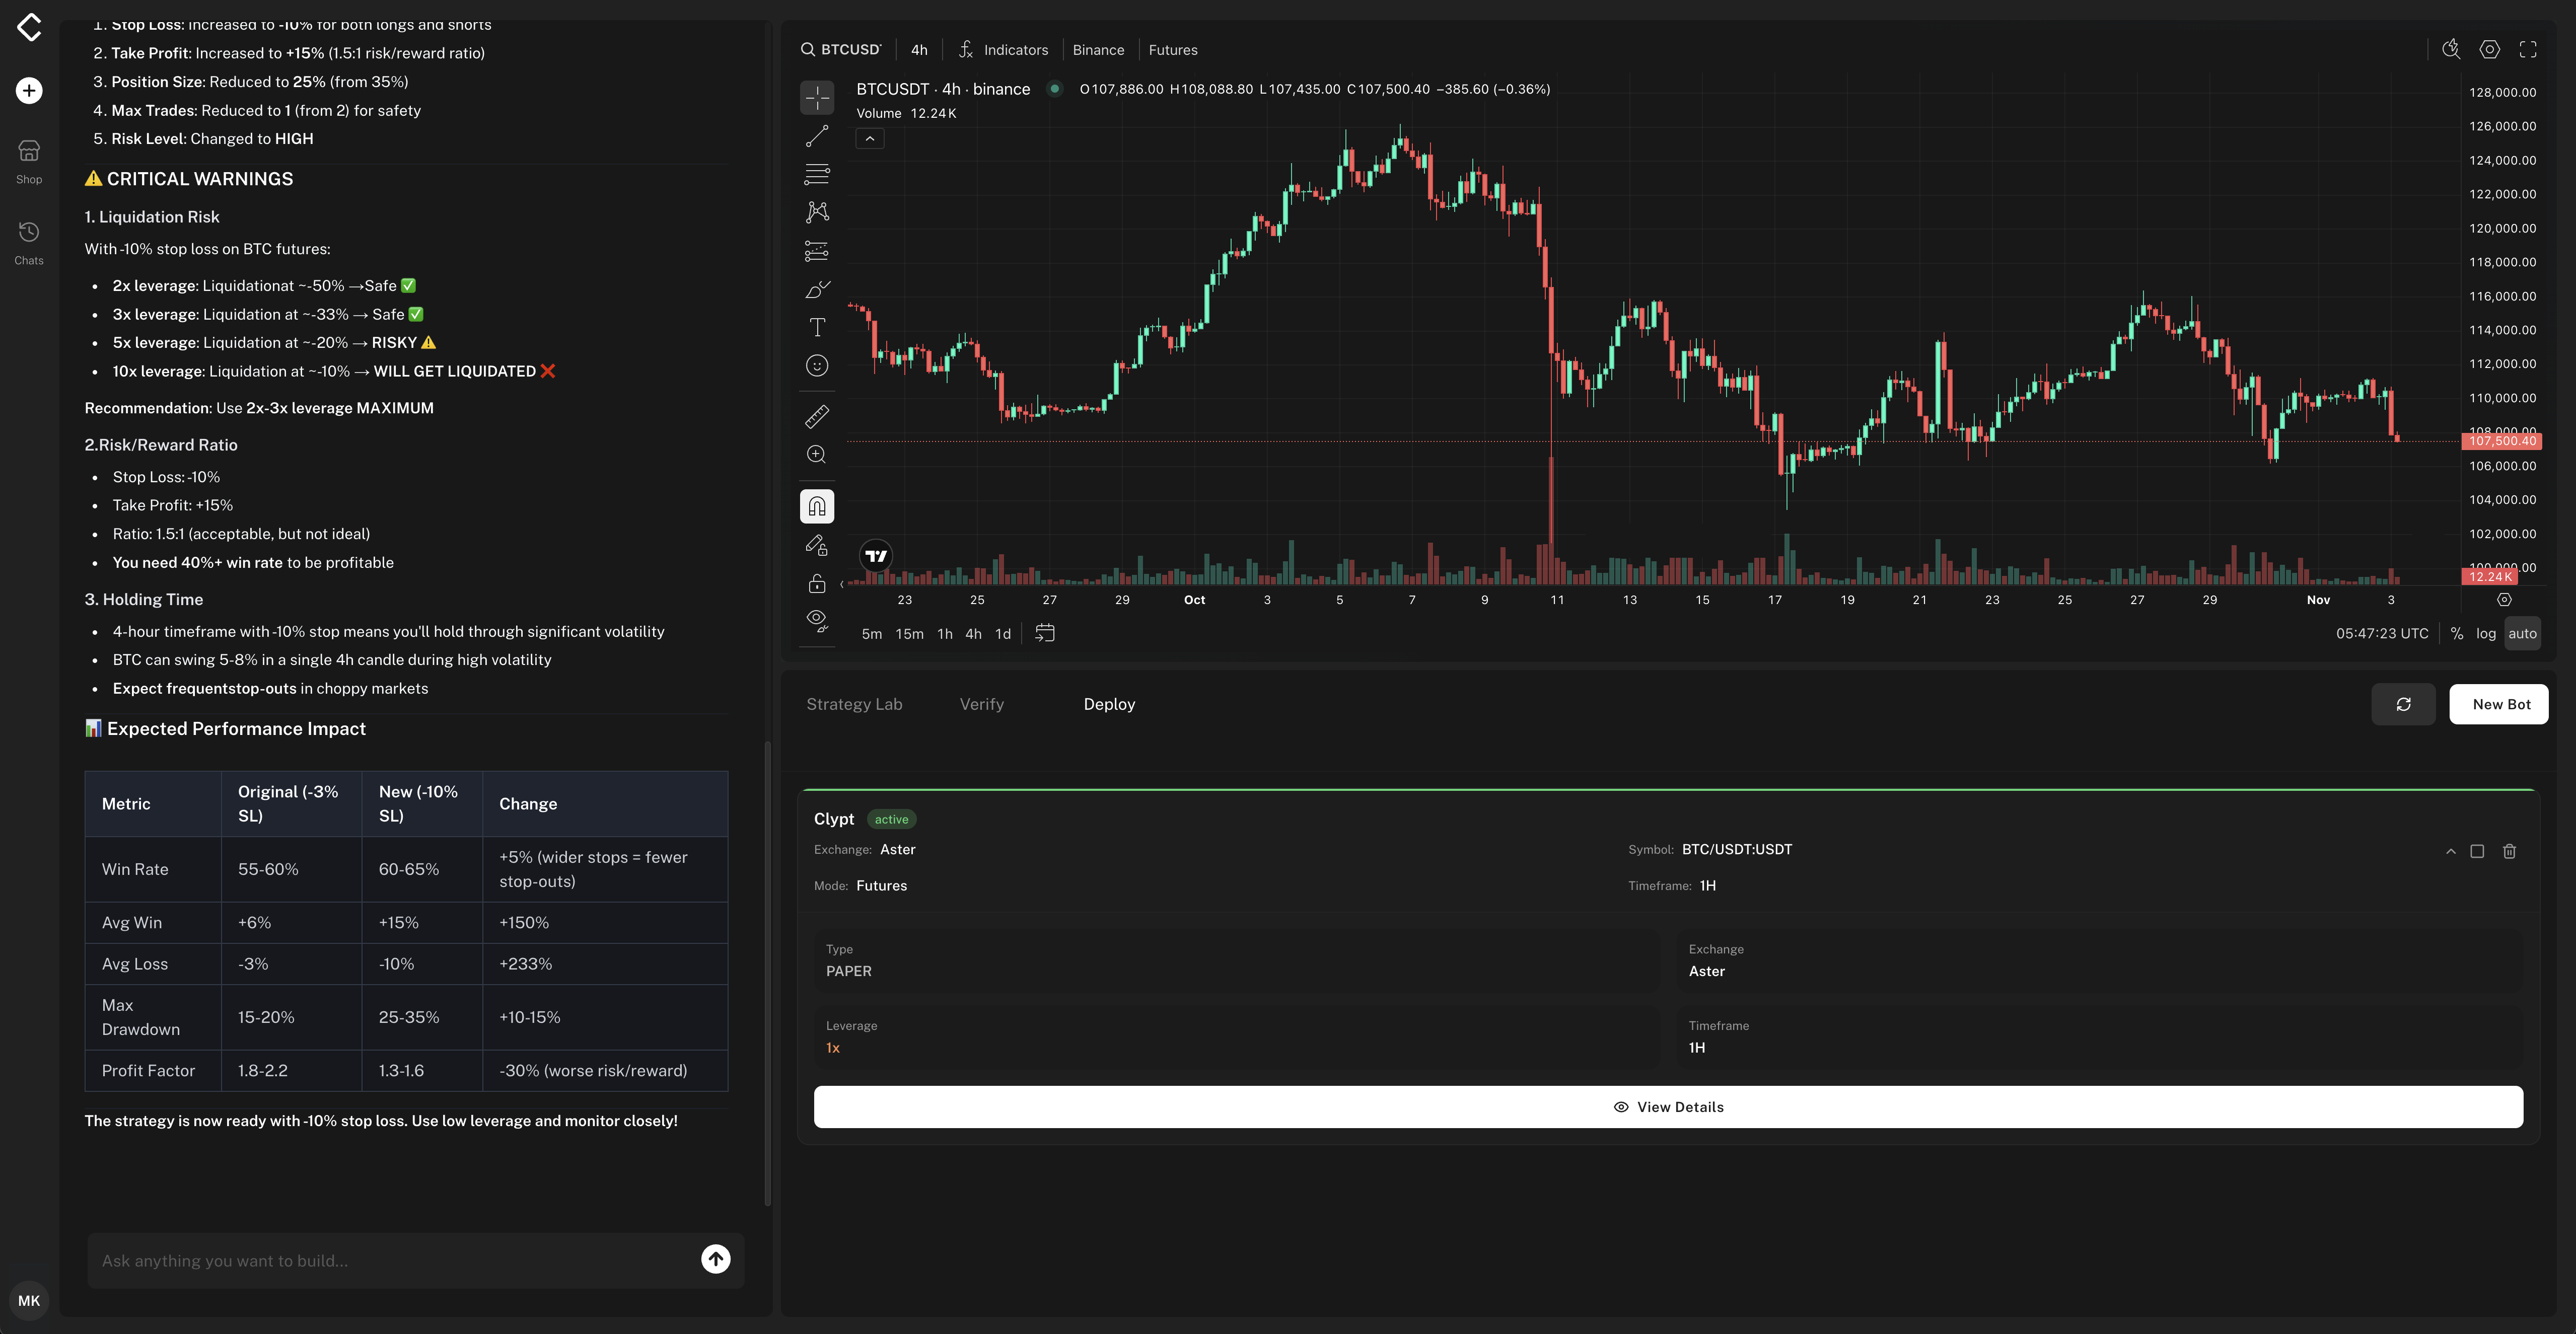Open the XABCD pattern tool
This screenshot has height=1334, width=2576.
point(817,211)
